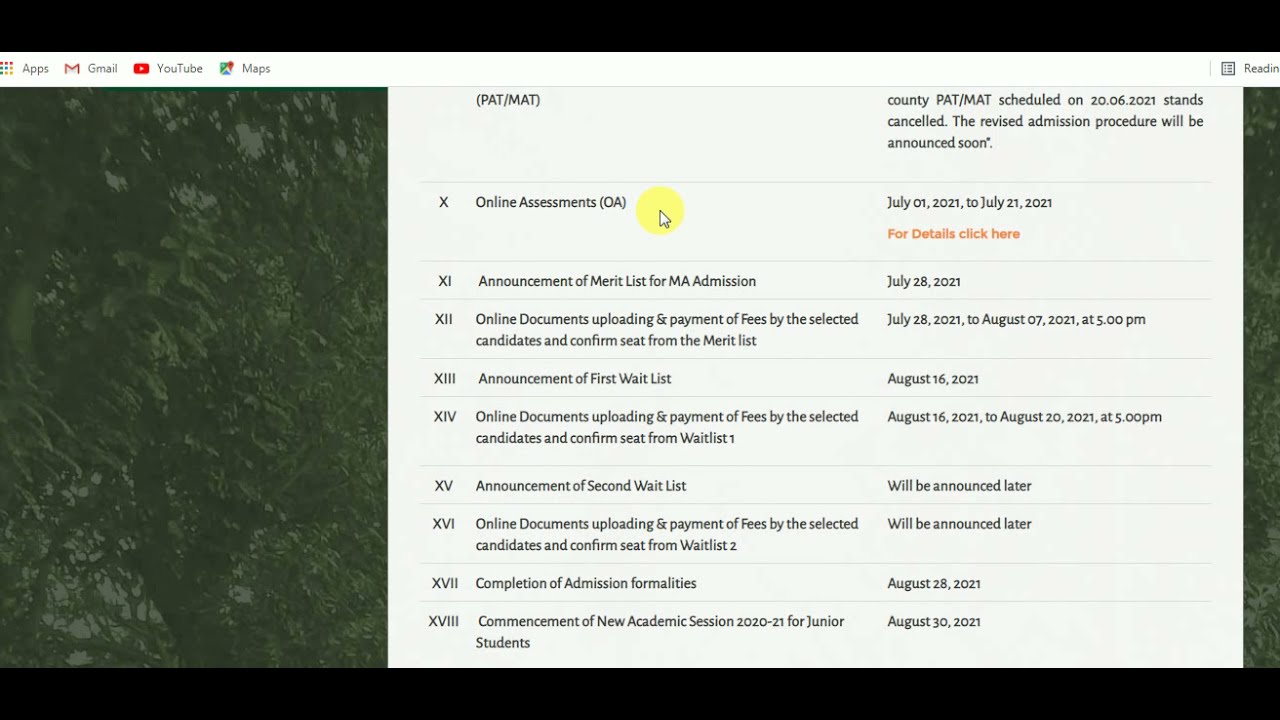1280x720 pixels.
Task: Click the row numeral 'XVII'
Action: [x=445, y=583]
